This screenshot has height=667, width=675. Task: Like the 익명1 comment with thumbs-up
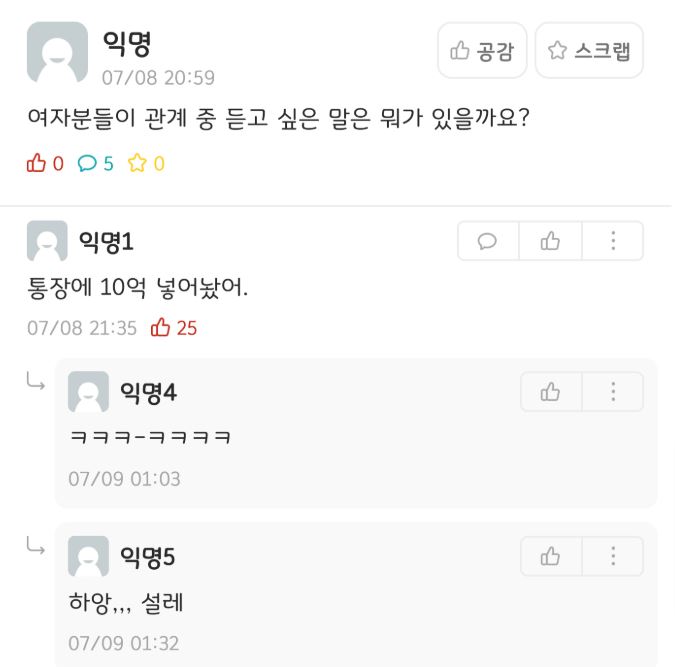[550, 241]
